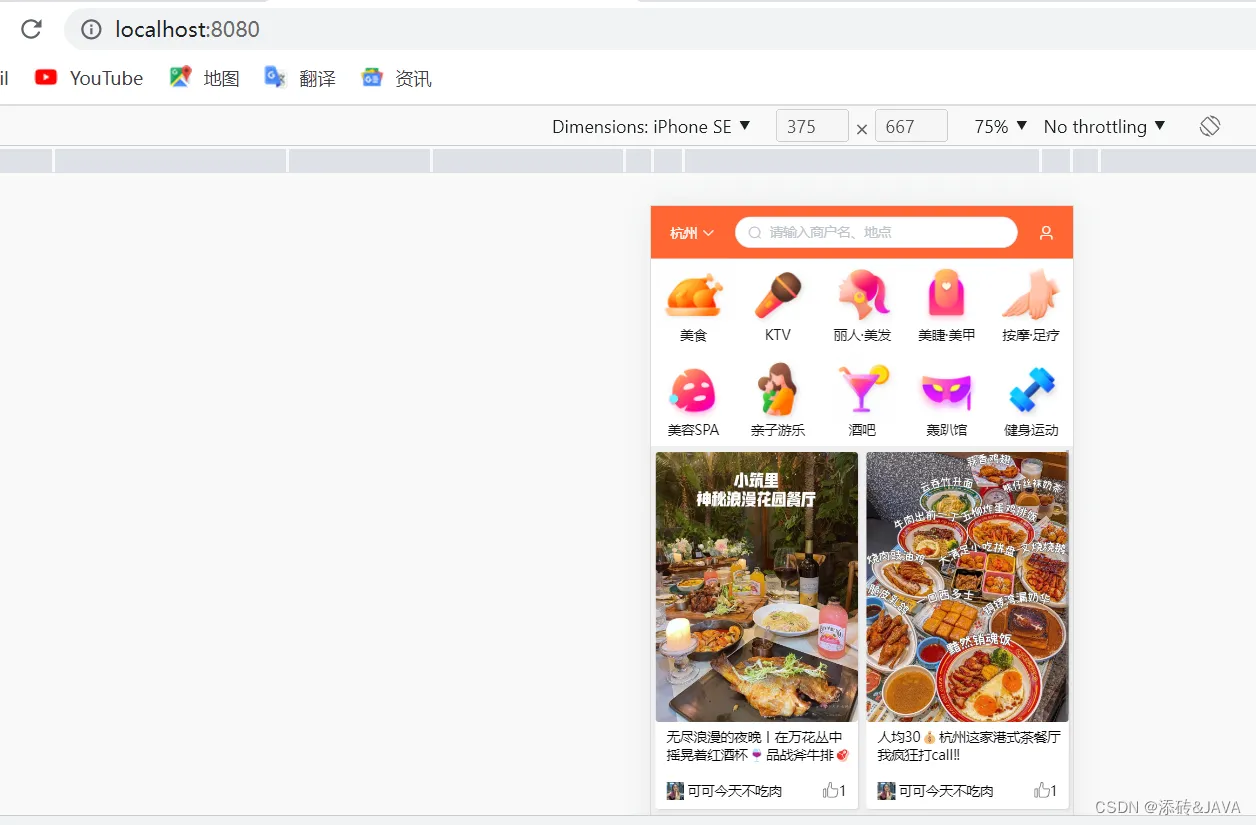Select the 按摩·足疗 massage icon
1256x825 pixels.
tap(1030, 295)
